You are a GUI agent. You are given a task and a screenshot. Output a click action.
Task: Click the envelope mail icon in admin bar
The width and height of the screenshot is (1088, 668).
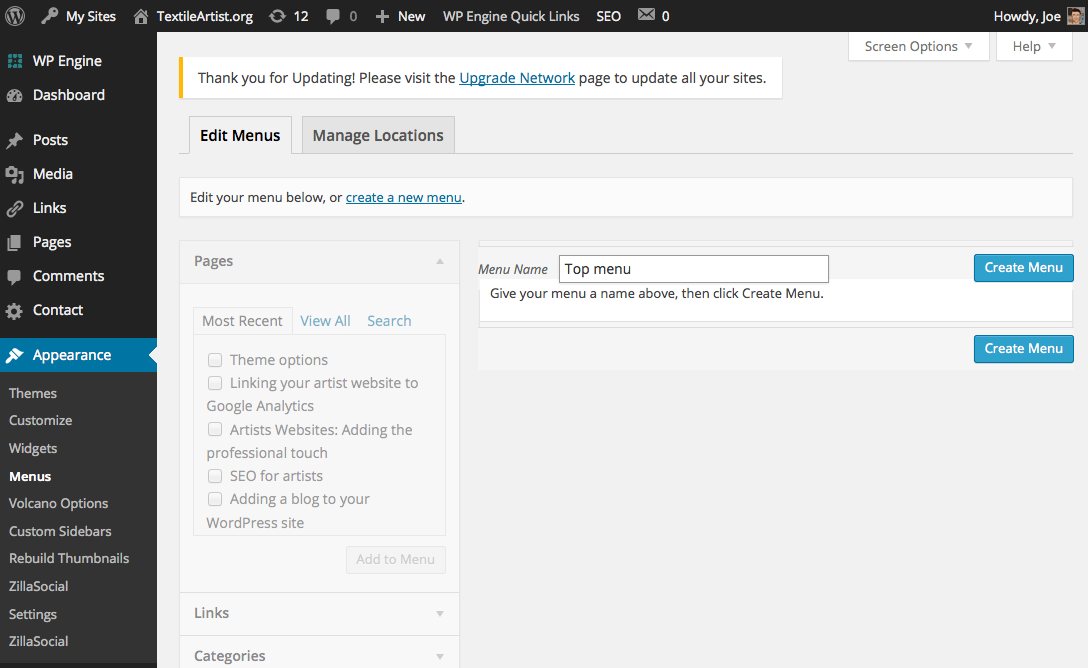646,15
